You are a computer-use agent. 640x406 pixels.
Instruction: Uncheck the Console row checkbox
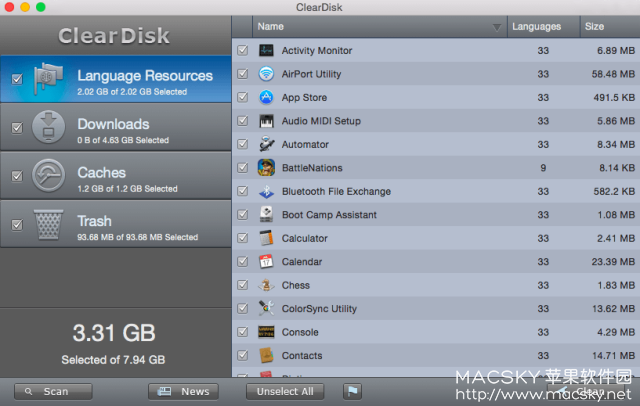(x=242, y=332)
